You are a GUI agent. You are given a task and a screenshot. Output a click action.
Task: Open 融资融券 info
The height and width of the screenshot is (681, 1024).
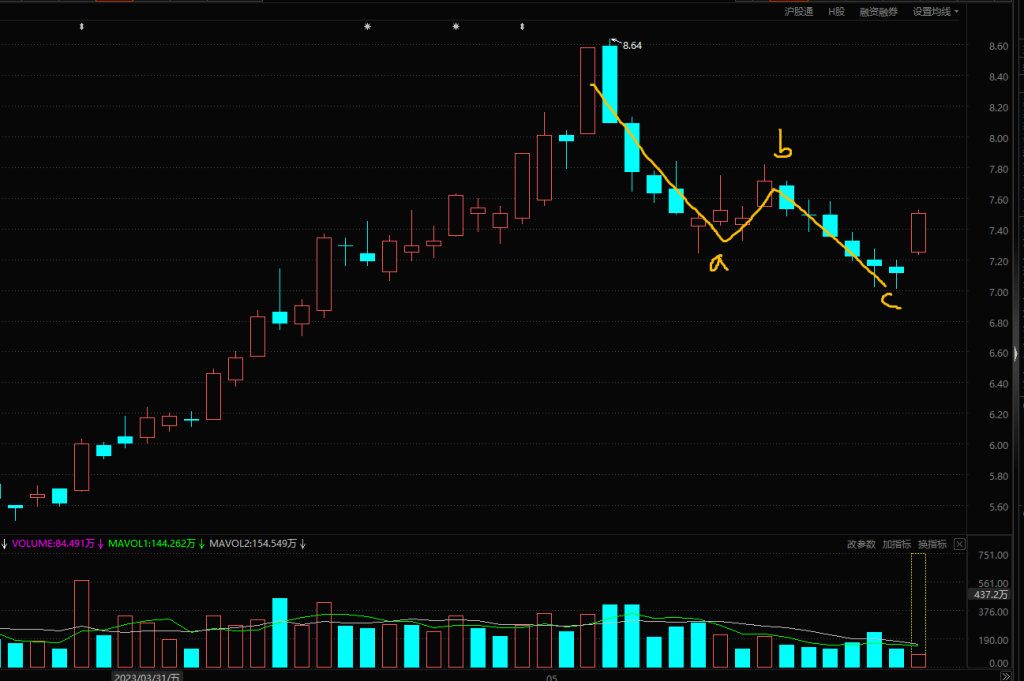point(878,12)
